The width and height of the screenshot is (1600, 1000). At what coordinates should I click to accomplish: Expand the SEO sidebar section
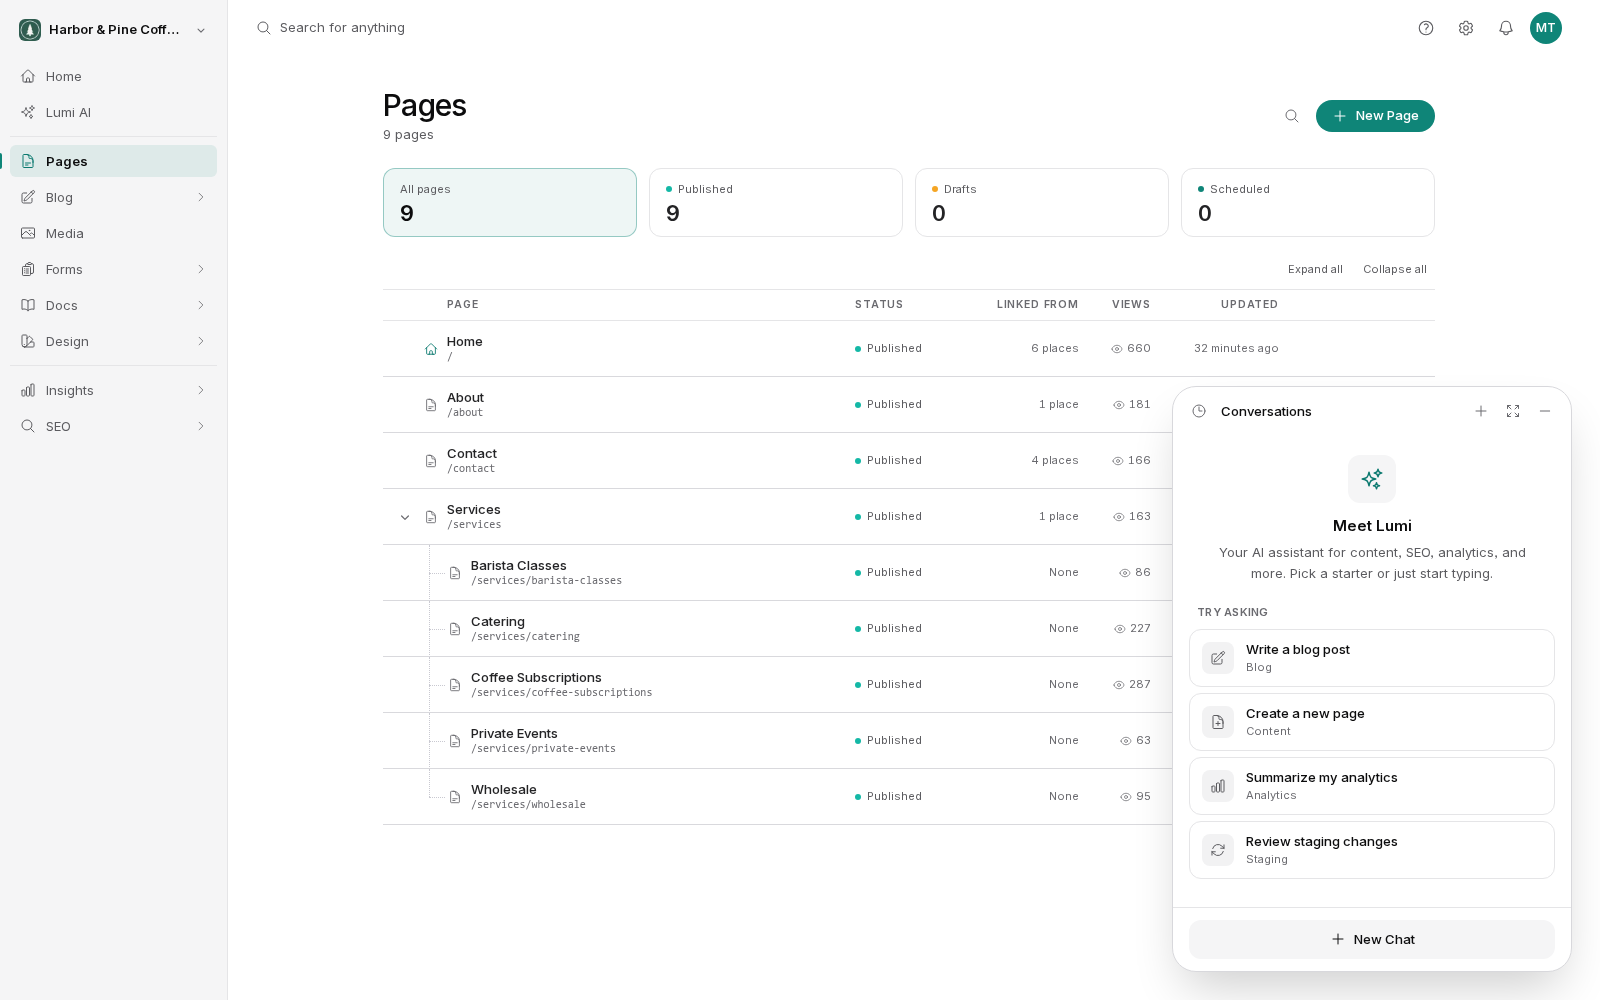pyautogui.click(x=201, y=426)
